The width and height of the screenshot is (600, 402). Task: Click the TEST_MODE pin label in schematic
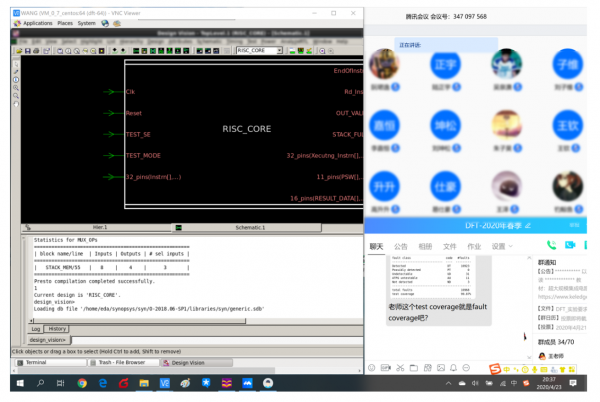(x=143, y=156)
